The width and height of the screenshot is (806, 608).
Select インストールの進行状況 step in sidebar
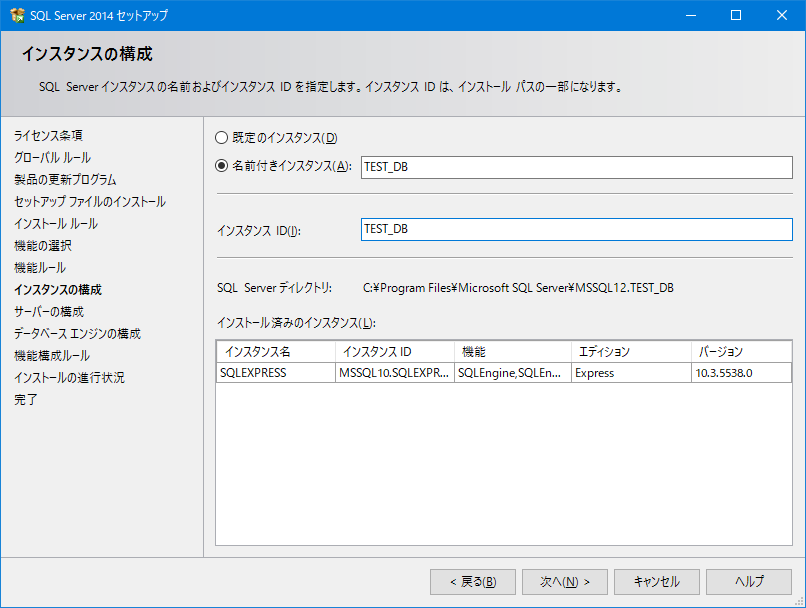tap(69, 378)
